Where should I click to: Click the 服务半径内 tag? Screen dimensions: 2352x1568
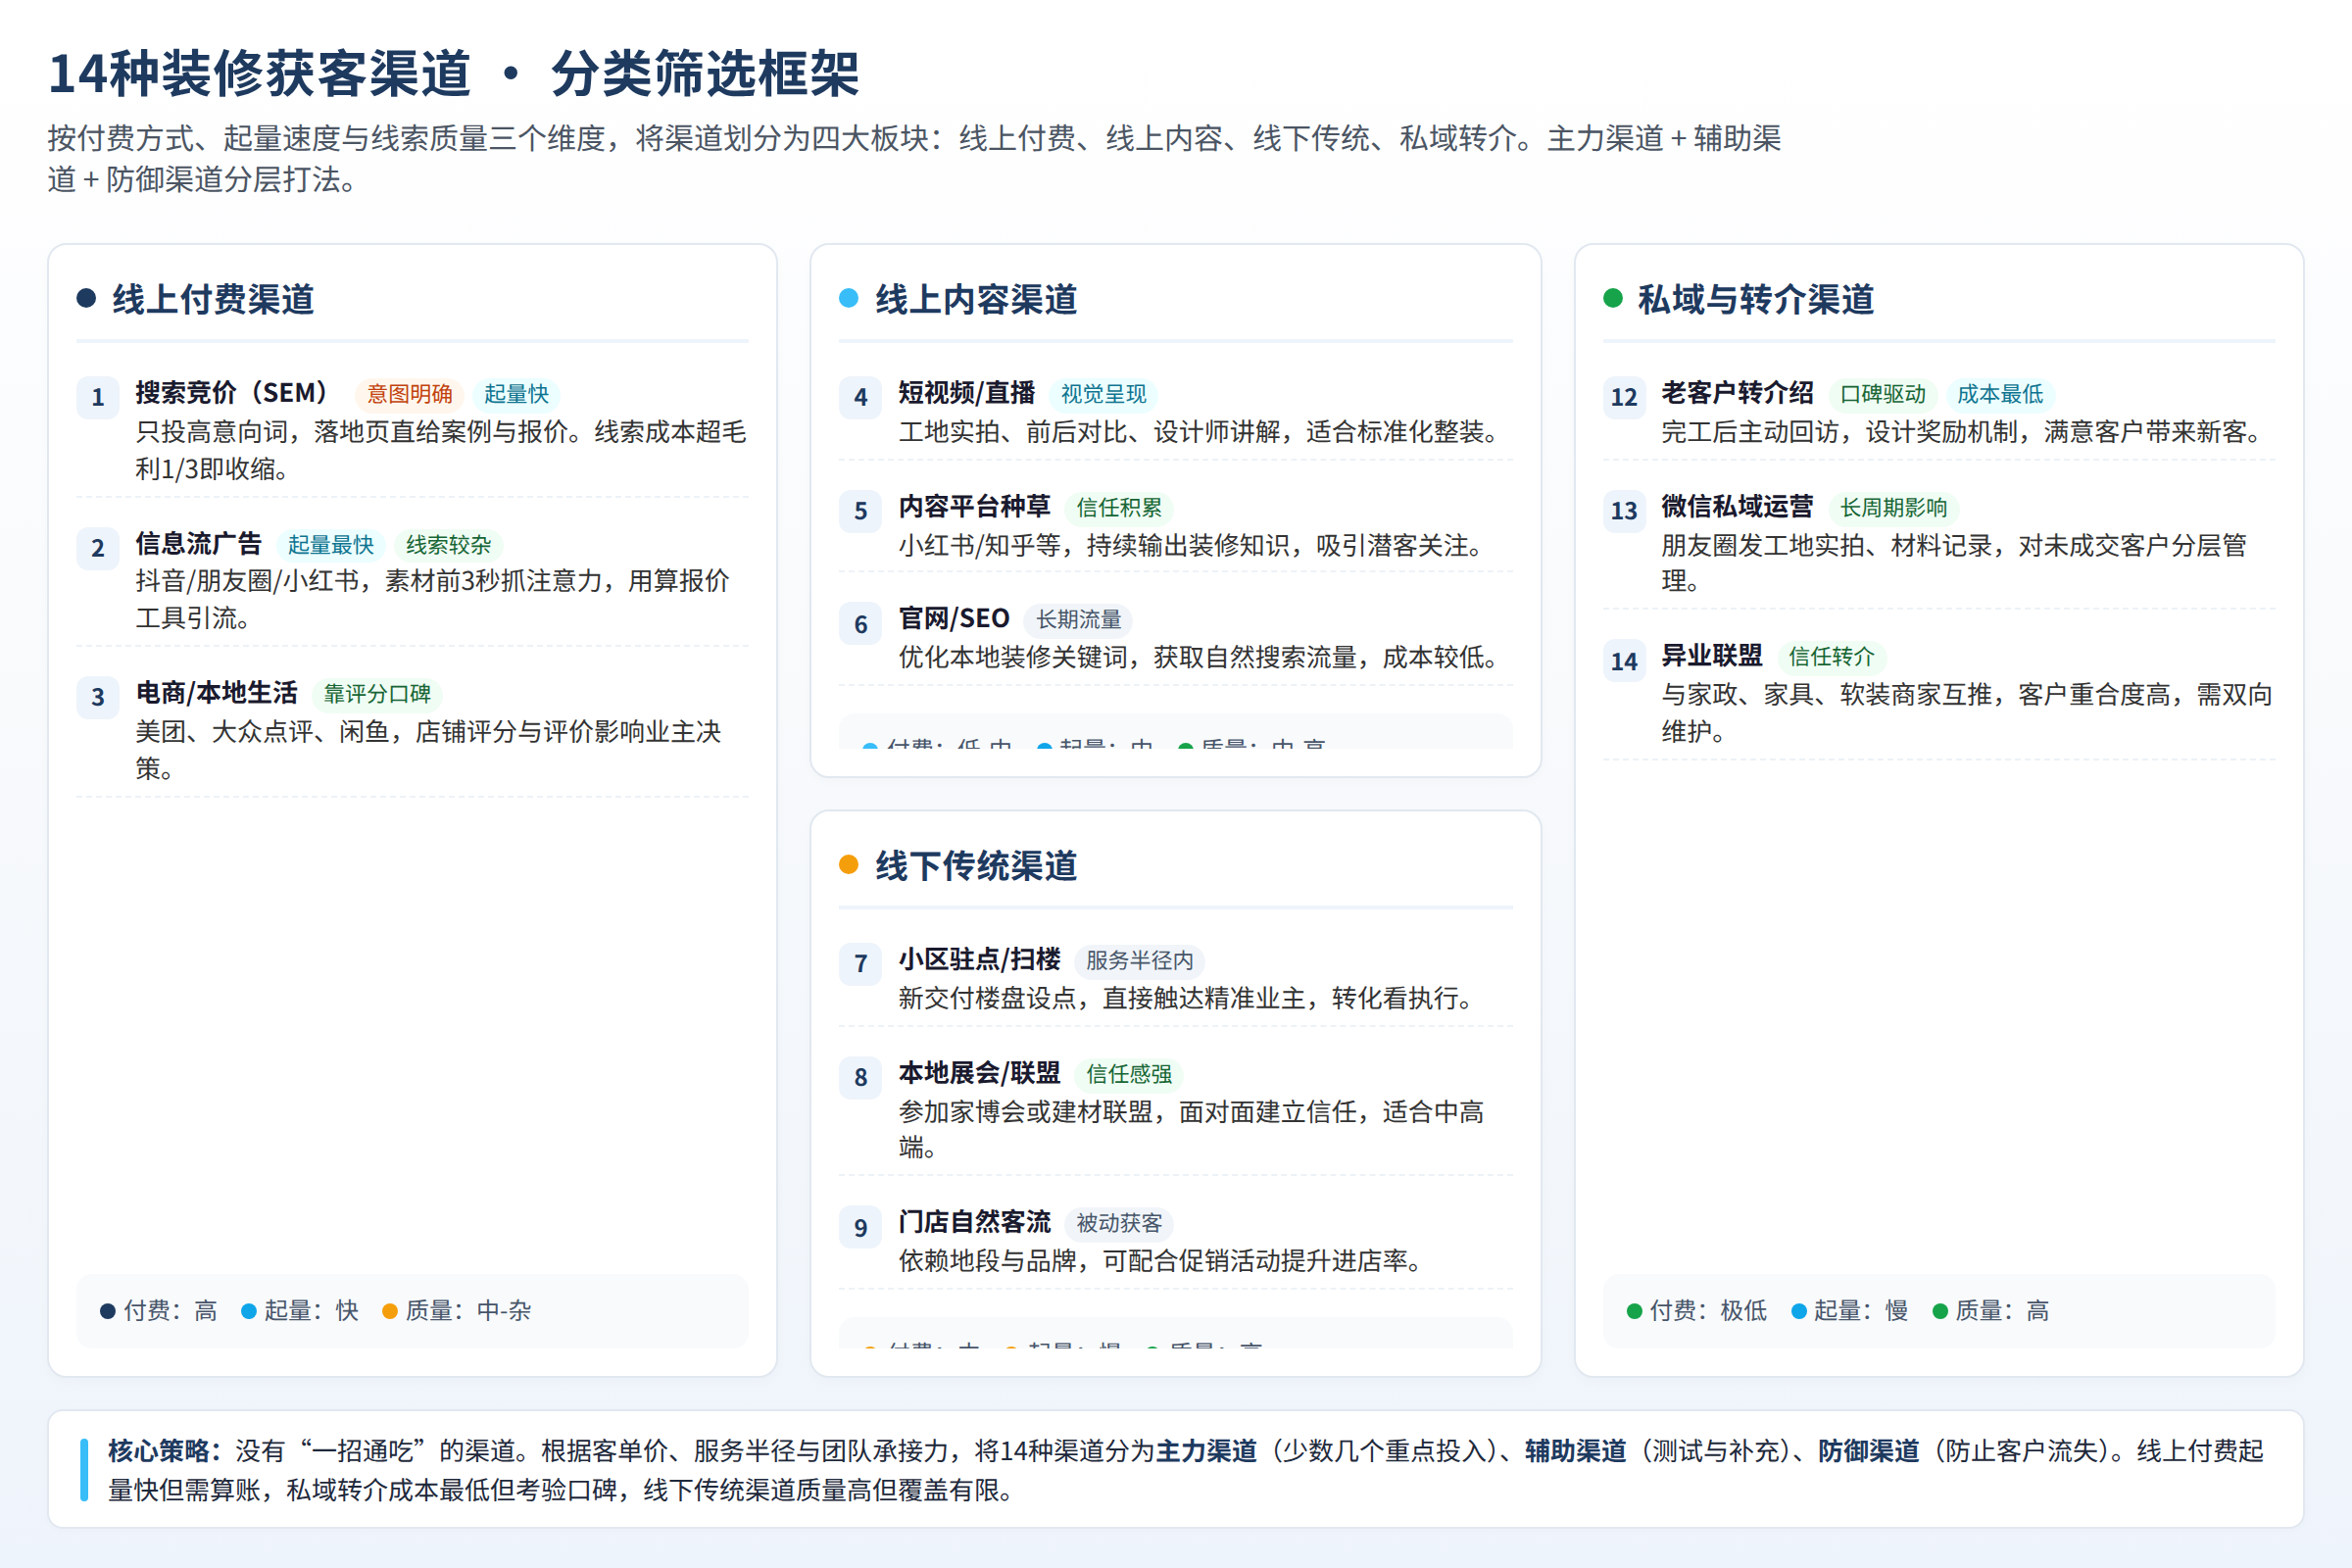1140,961
